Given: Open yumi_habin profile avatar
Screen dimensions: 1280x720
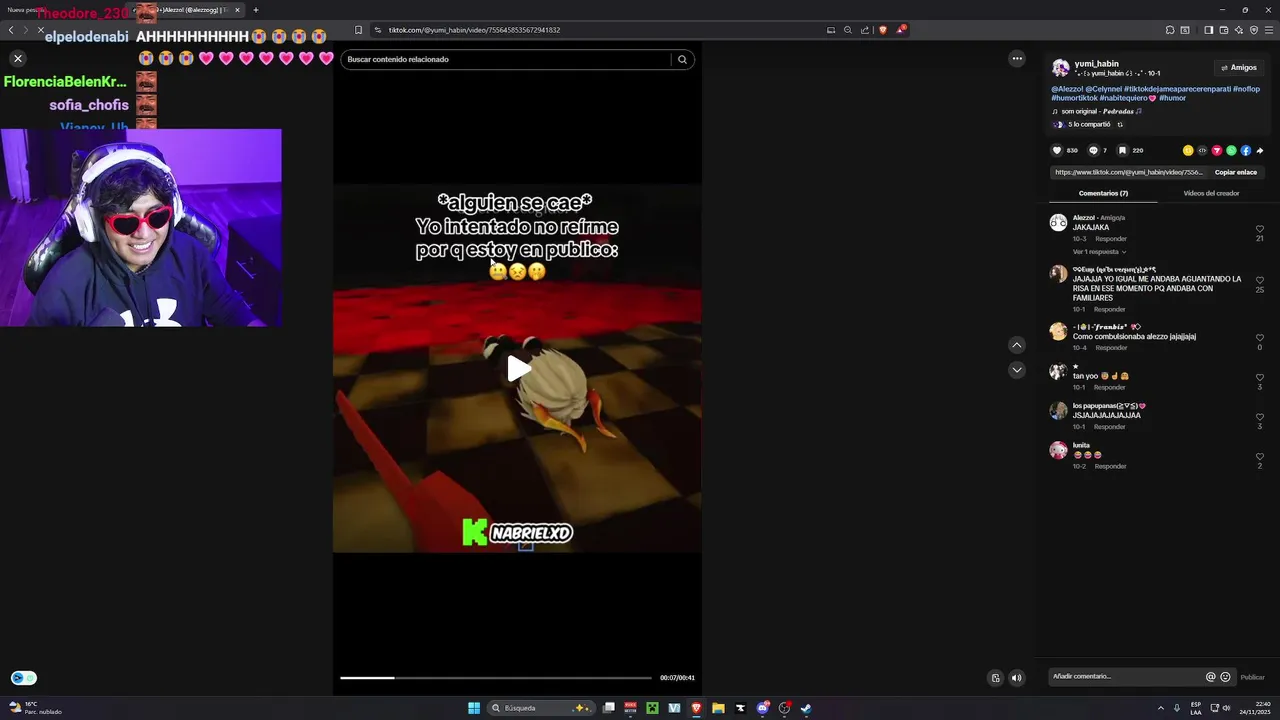Looking at the screenshot, I should [1060, 68].
